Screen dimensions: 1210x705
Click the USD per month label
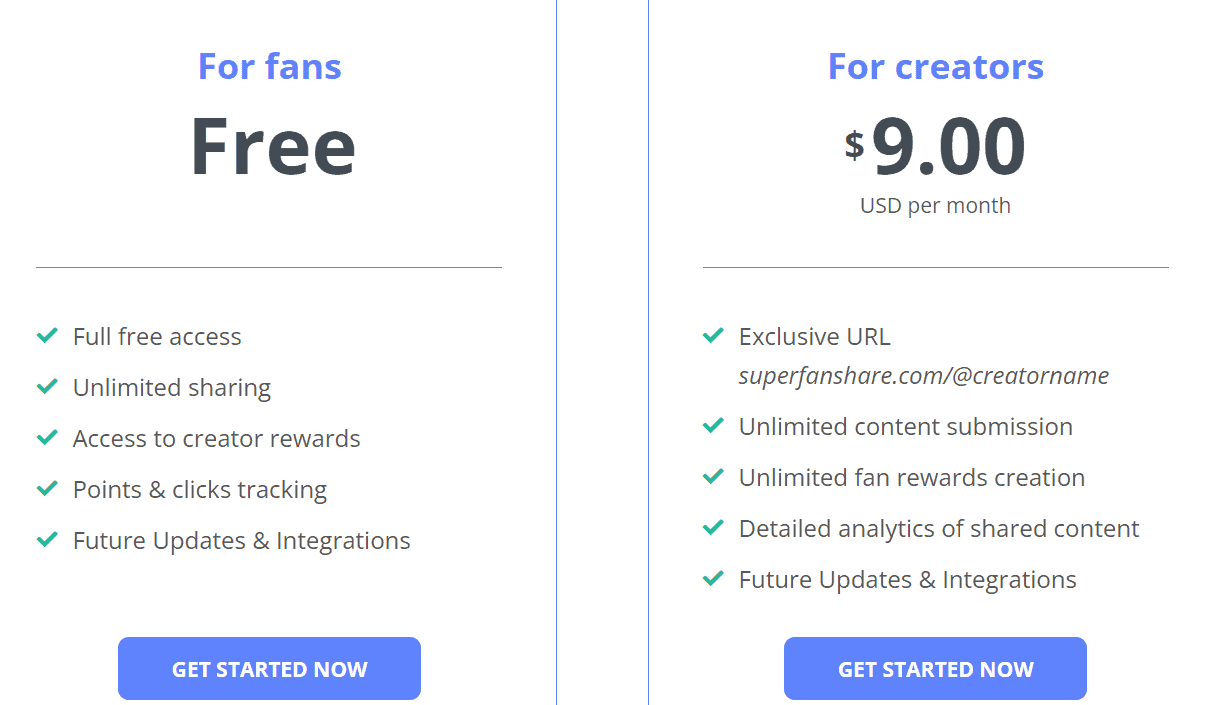935,205
